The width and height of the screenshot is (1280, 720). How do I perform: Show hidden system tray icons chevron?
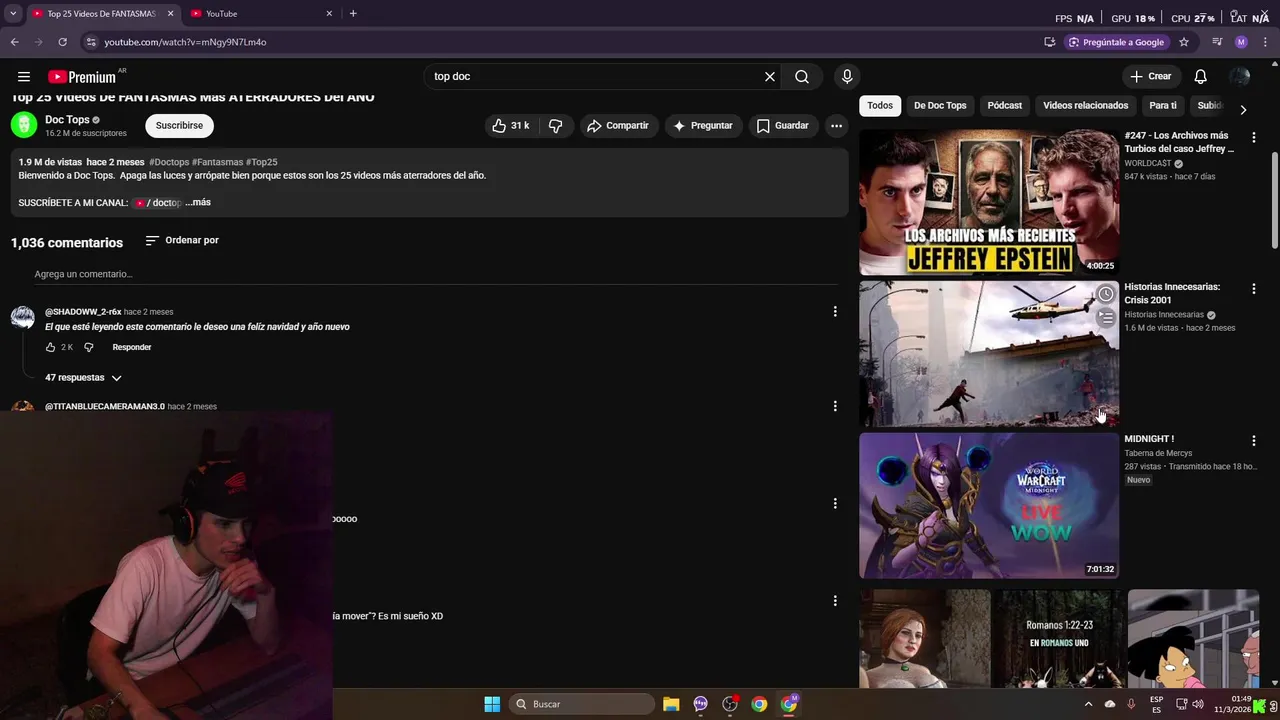(1089, 704)
